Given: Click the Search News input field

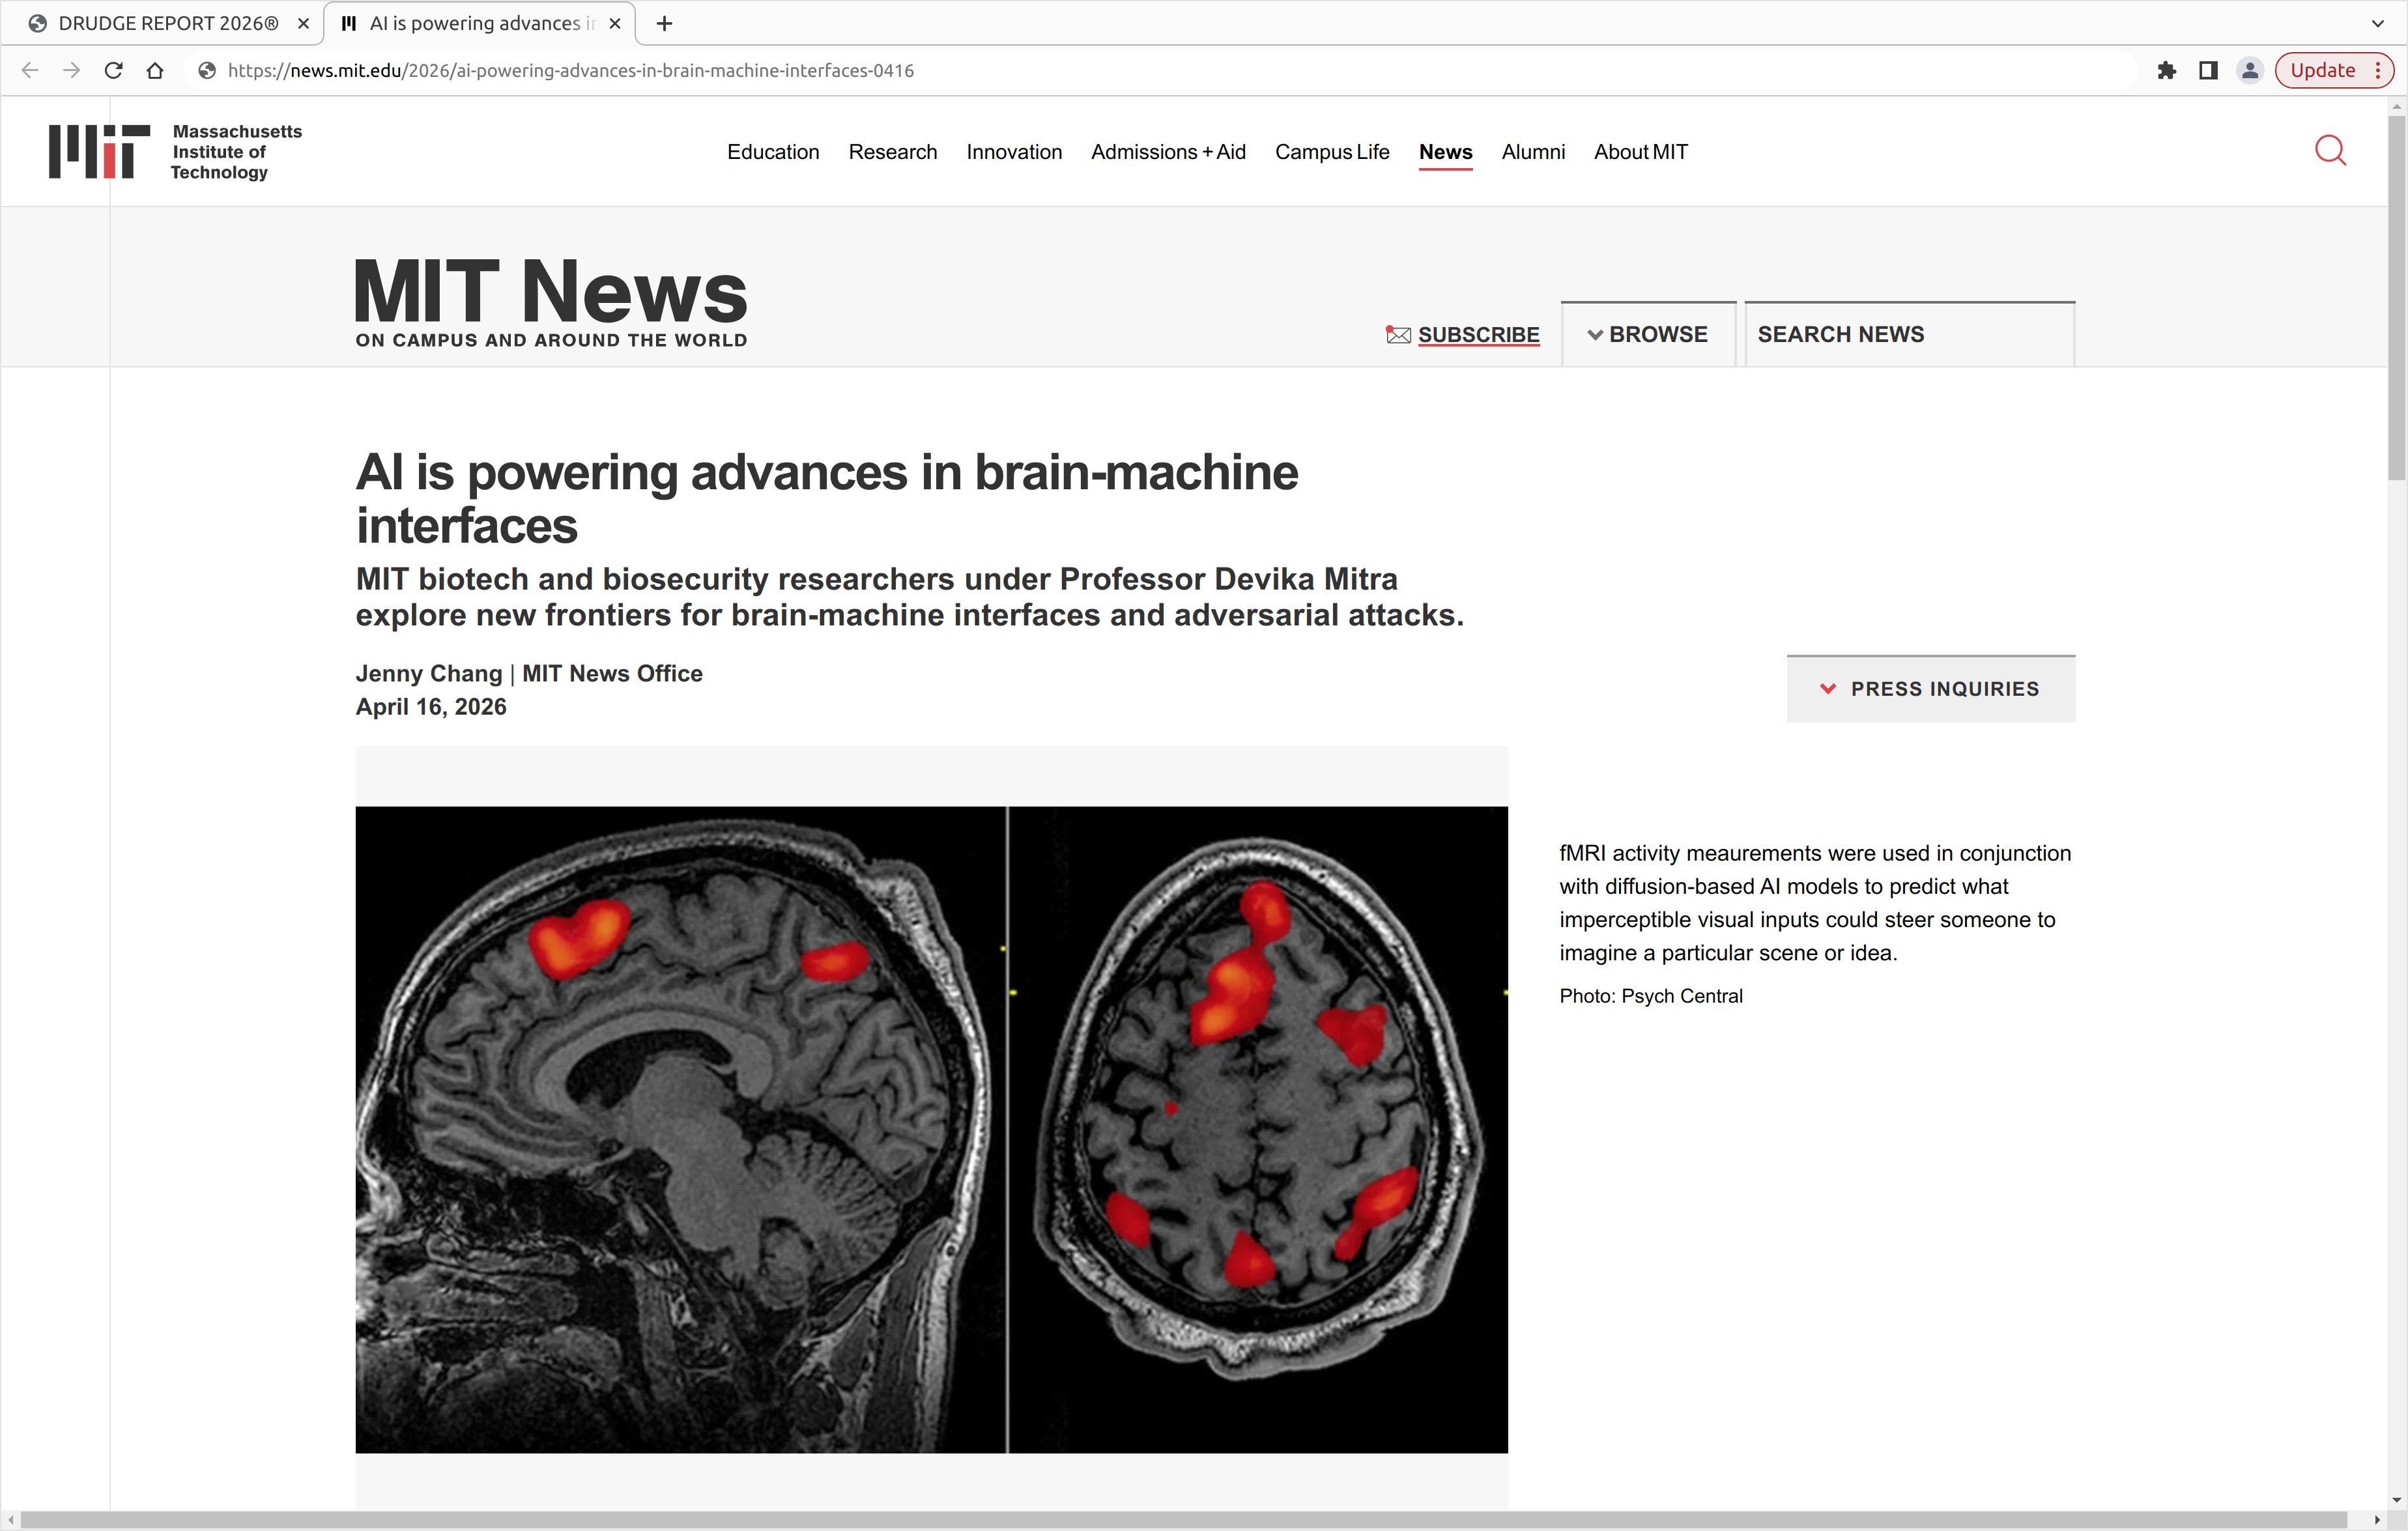Looking at the screenshot, I should click(x=1908, y=335).
